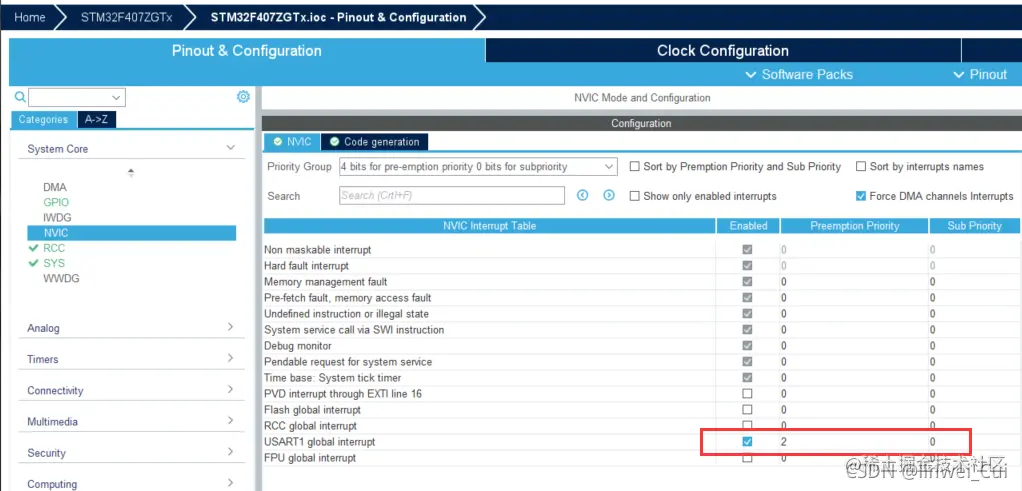Open the peripheral search combo box
The height and width of the screenshot is (491, 1022).
[x=77, y=97]
